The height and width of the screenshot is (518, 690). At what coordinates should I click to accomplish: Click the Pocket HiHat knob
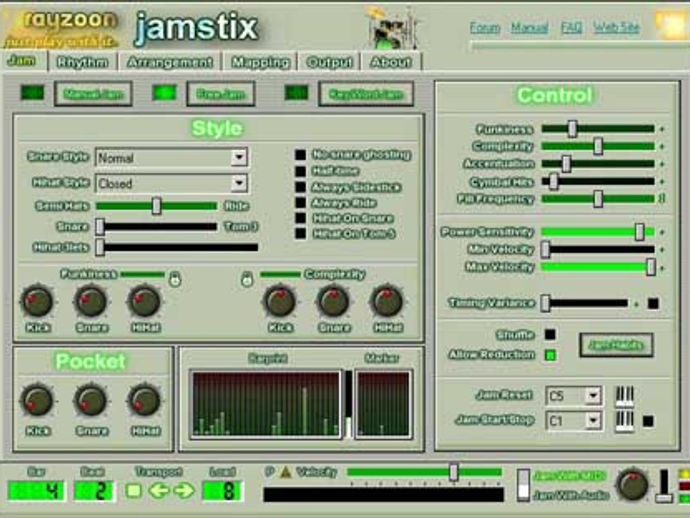pos(144,400)
